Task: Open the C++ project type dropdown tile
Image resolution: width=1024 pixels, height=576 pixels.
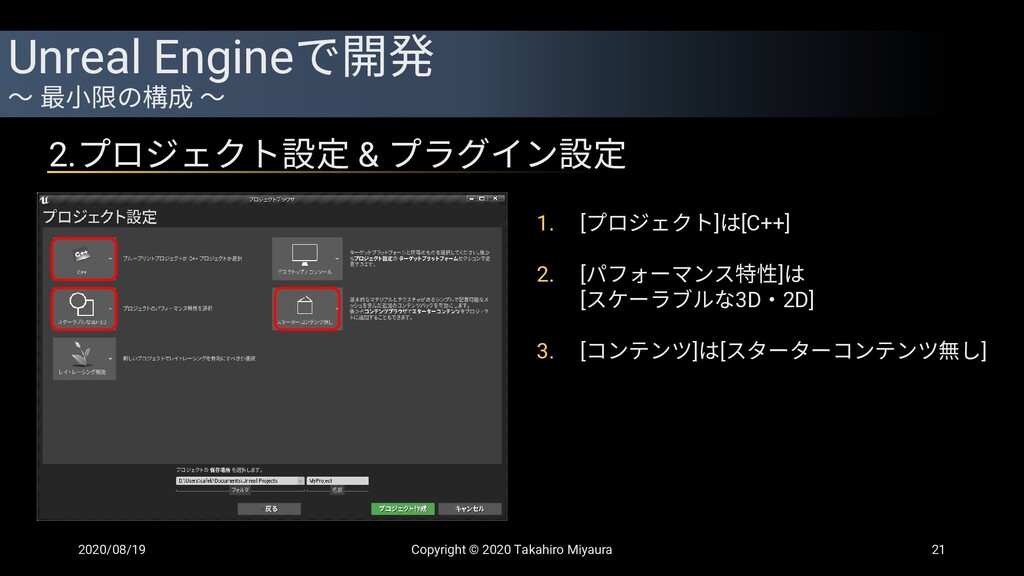Action: pos(84,259)
